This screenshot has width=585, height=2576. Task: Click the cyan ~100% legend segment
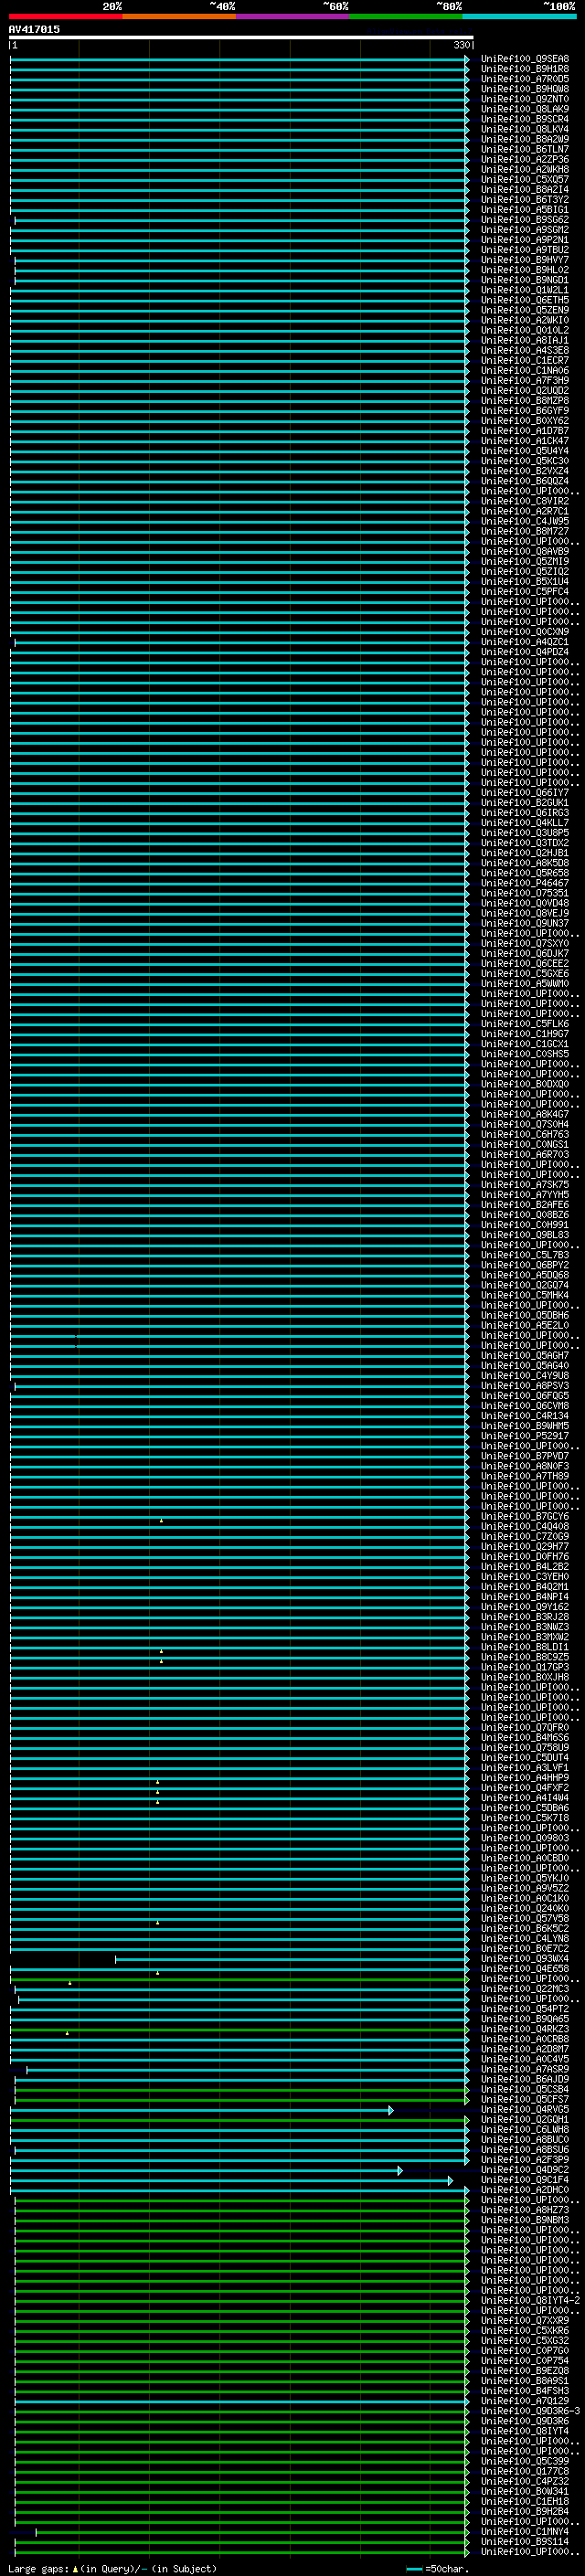[x=519, y=16]
